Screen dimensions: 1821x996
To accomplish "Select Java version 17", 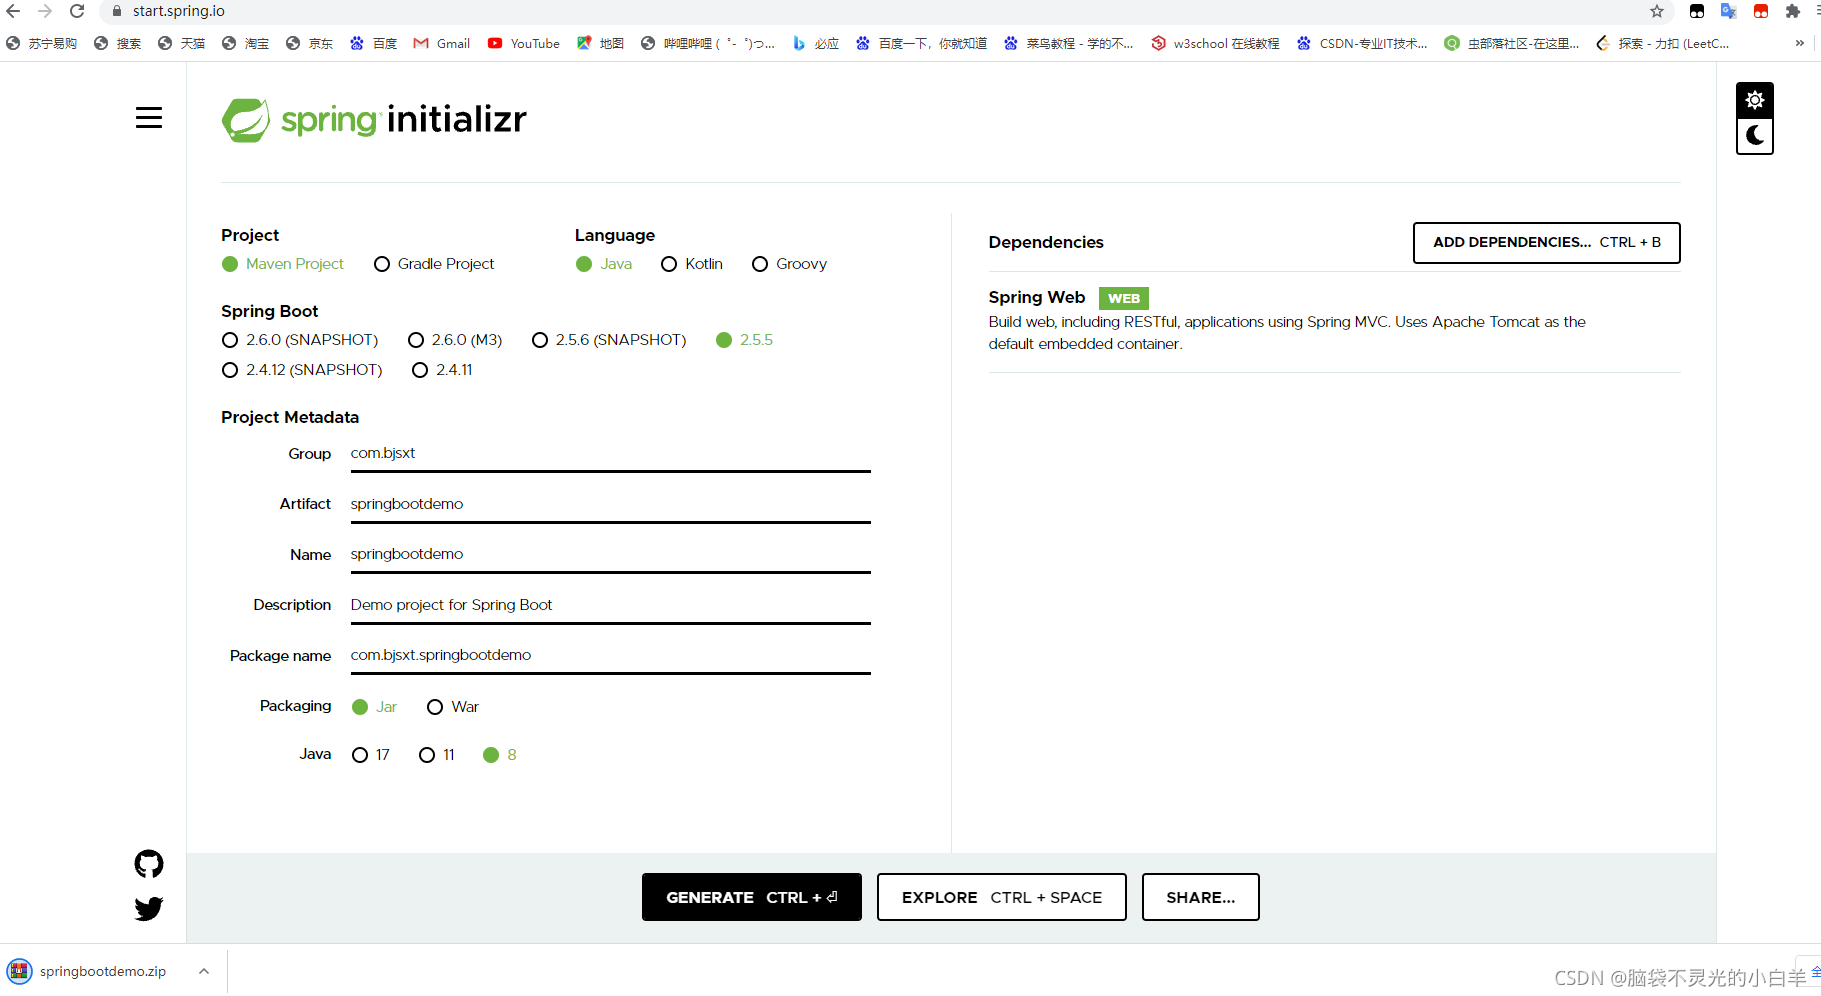I will (371, 755).
